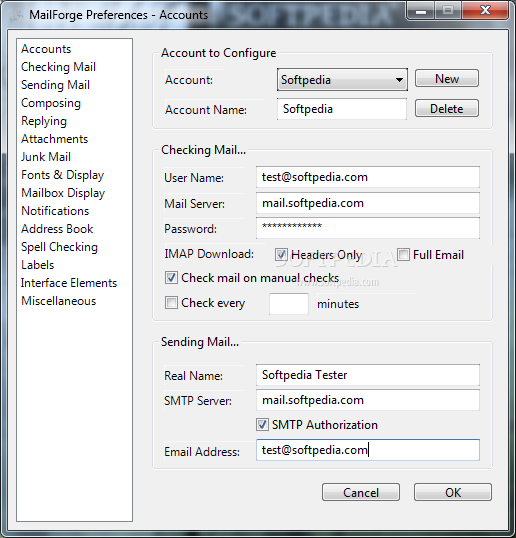Uncheck Headers Only IMAP download
The image size is (516, 538).
(281, 255)
